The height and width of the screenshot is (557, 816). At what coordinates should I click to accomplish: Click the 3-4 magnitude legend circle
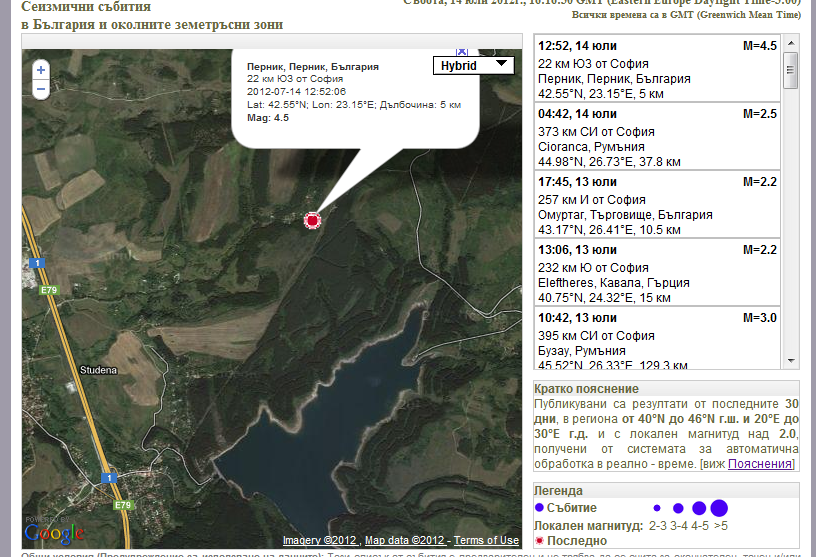coord(678,508)
